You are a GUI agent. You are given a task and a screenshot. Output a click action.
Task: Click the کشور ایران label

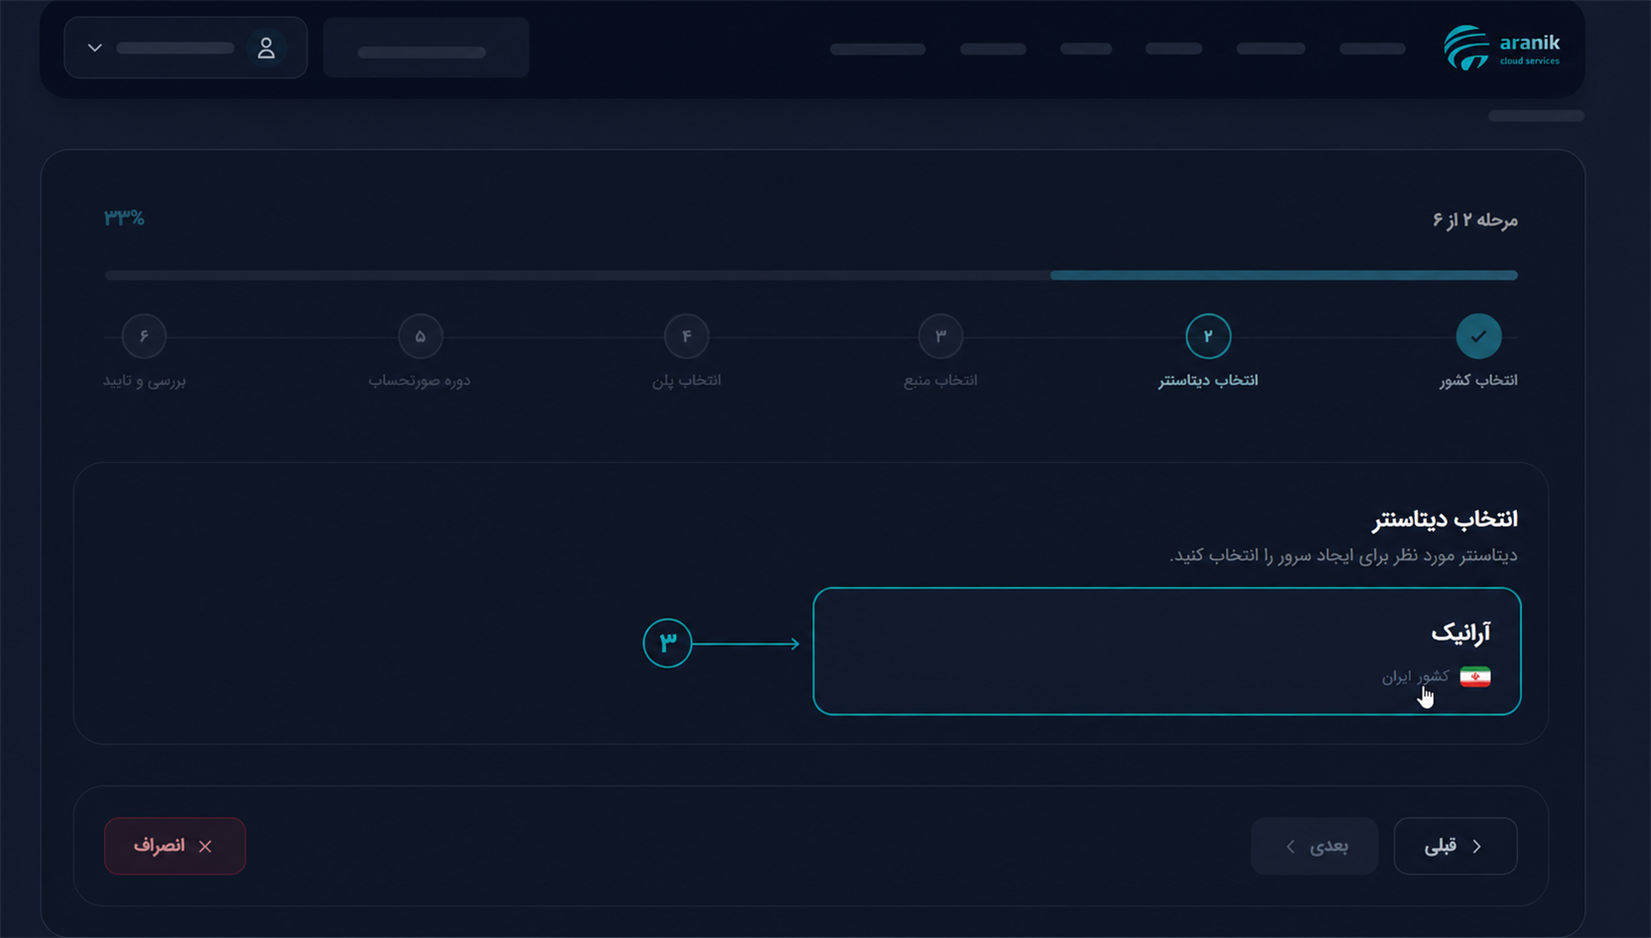1415,677
